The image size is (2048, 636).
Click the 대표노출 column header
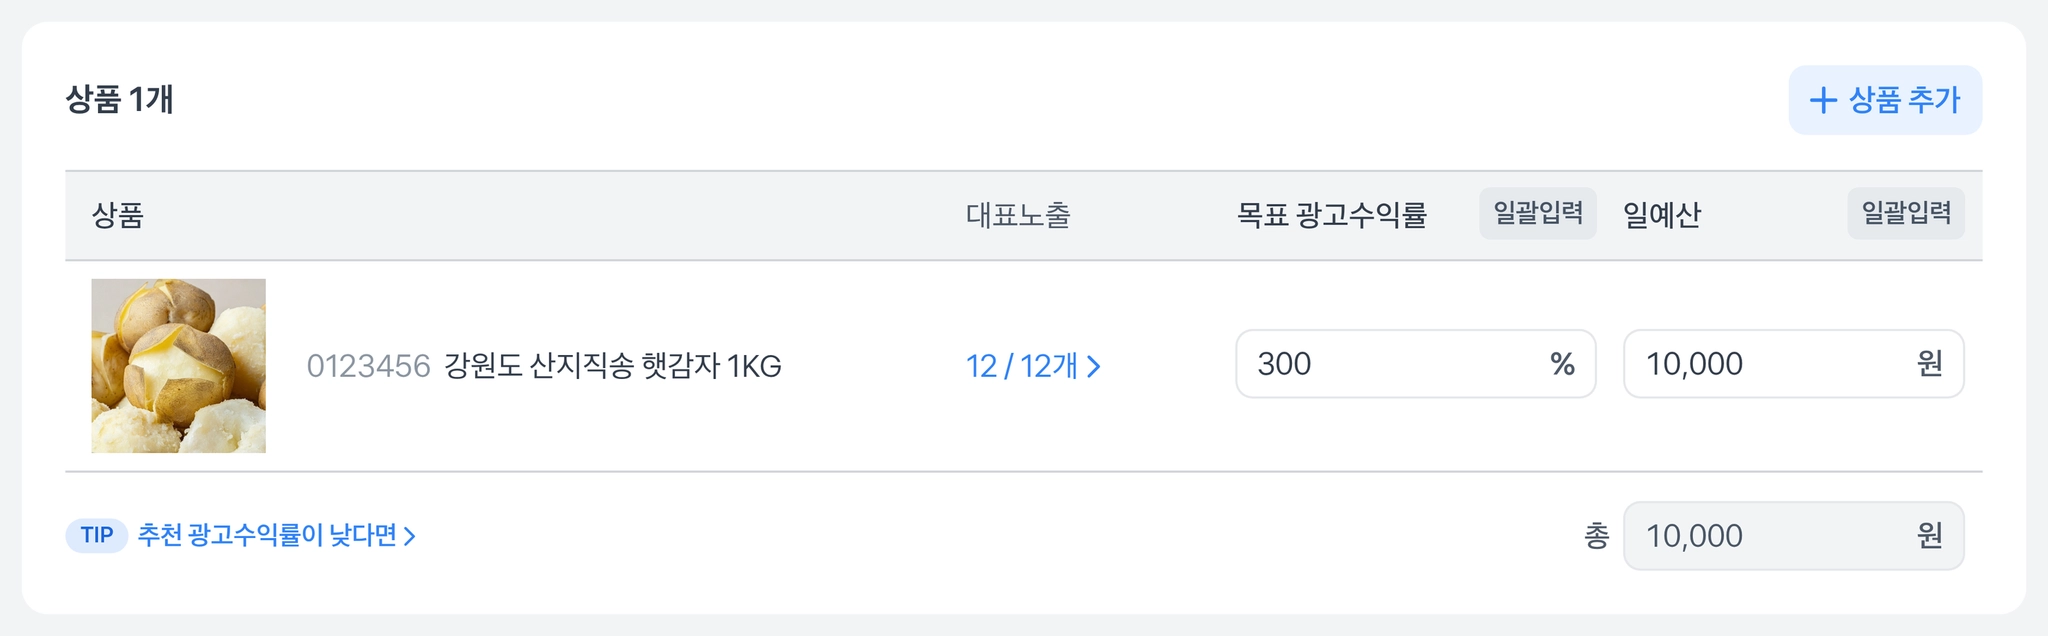(x=1018, y=215)
